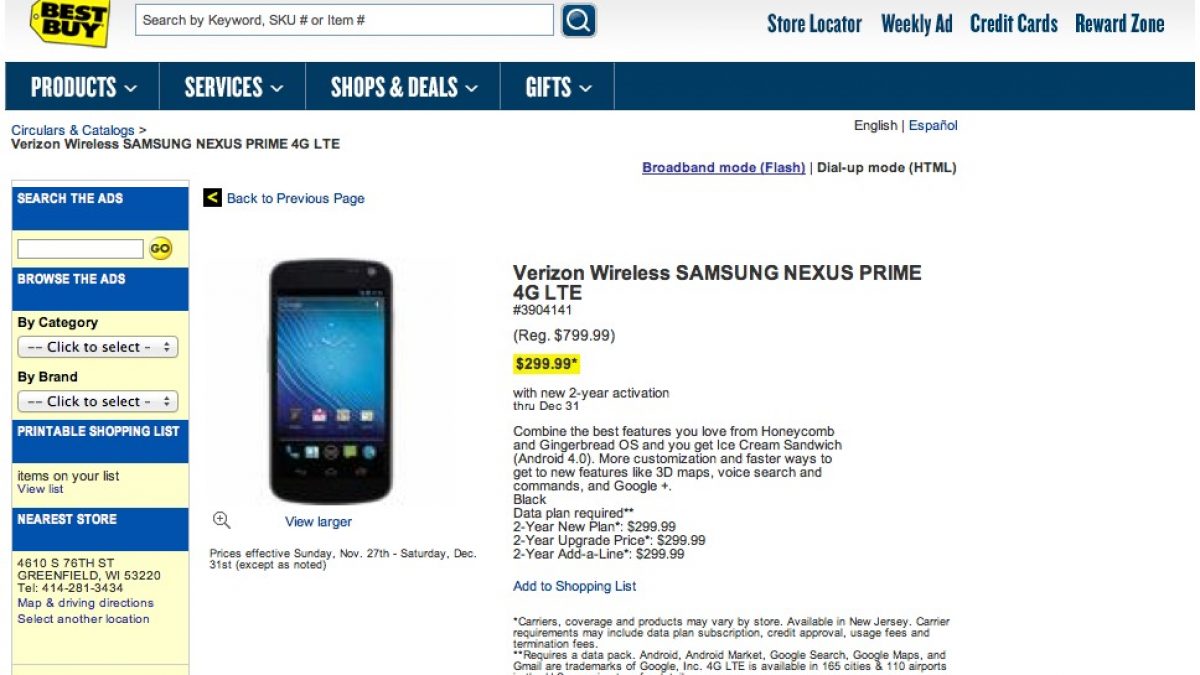
Task: Switch to Broadband mode (Flash)
Action: click(x=723, y=168)
